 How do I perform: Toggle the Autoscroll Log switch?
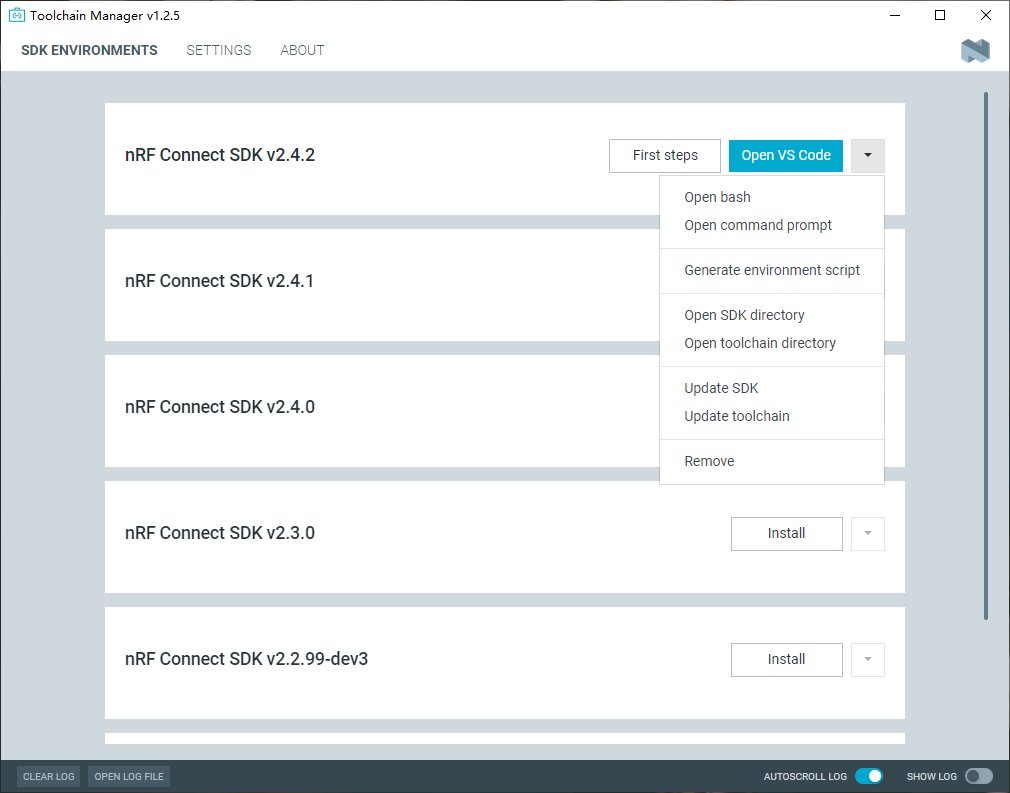click(x=868, y=776)
